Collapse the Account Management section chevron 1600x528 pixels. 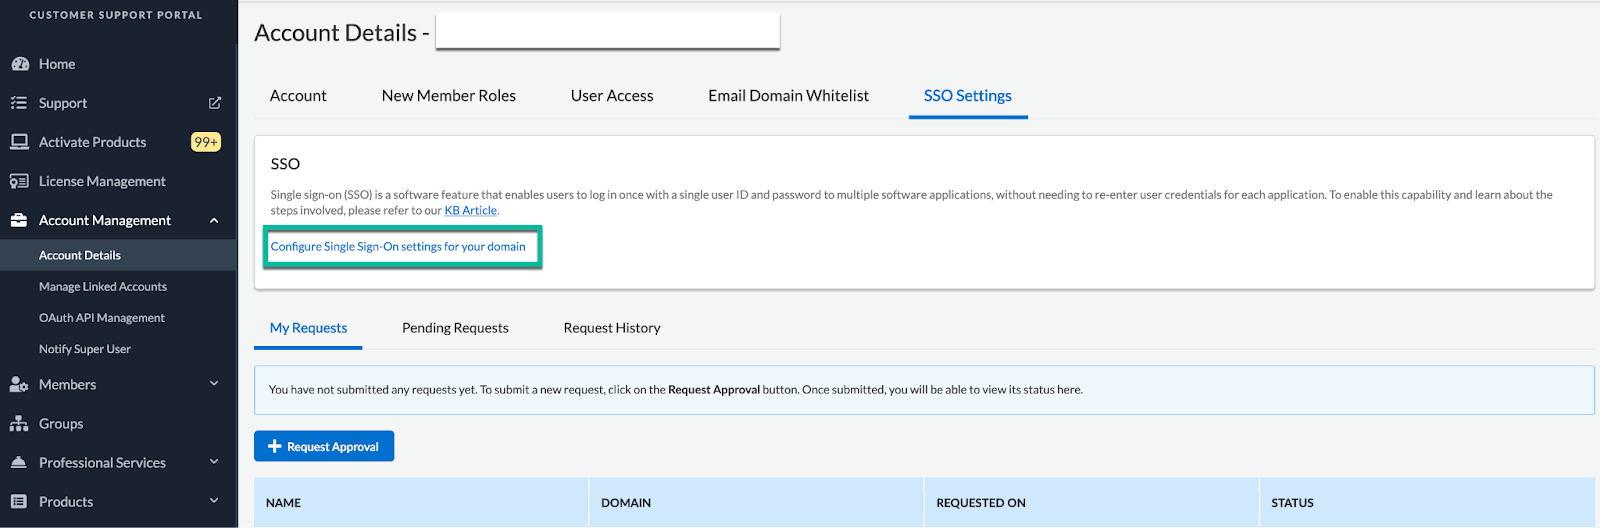tap(214, 221)
